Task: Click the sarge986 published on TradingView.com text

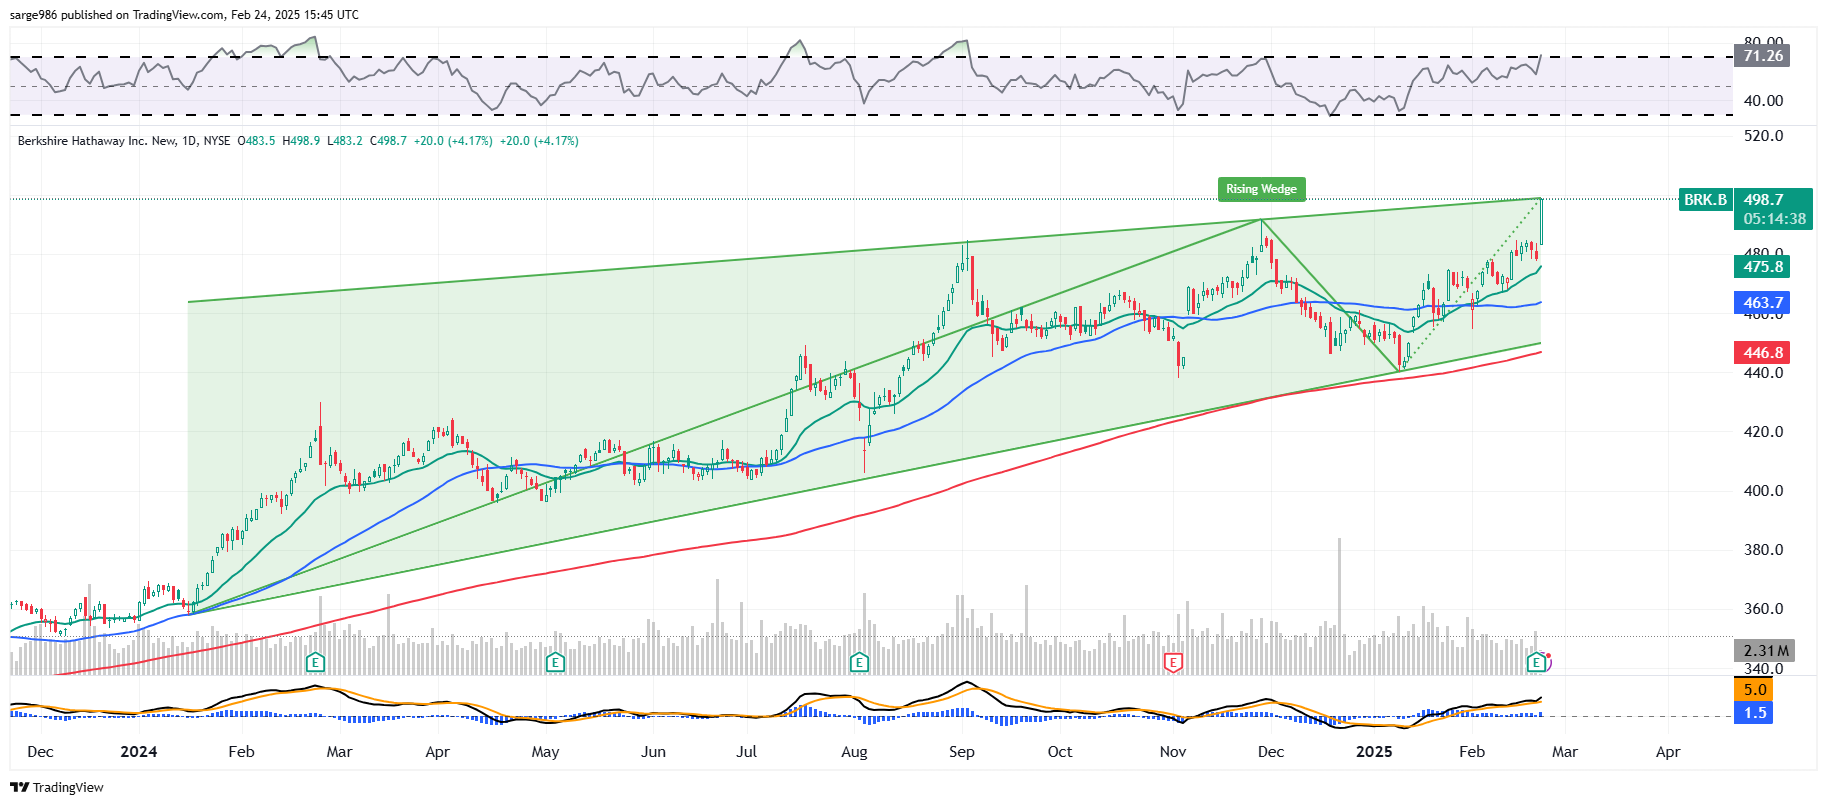Action: coord(184,15)
